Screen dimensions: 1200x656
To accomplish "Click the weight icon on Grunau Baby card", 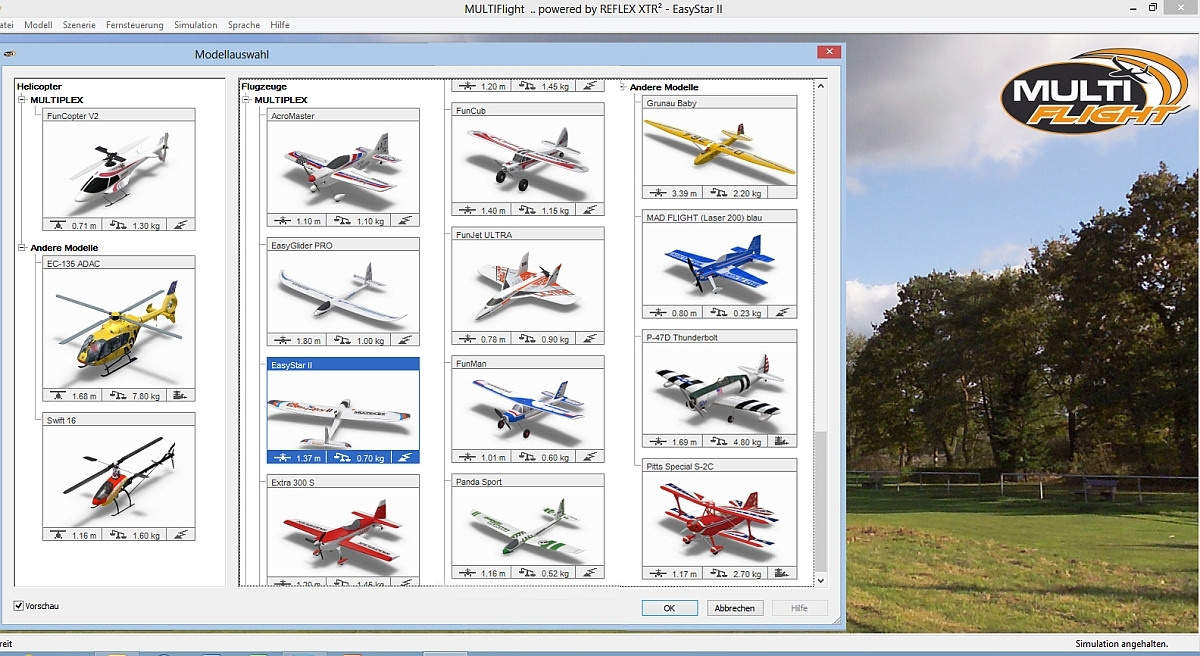I will click(719, 193).
